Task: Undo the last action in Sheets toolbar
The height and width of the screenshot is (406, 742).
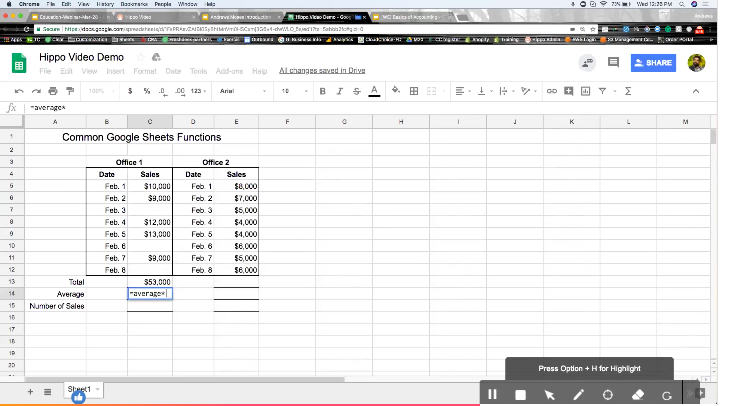Action: coord(19,91)
